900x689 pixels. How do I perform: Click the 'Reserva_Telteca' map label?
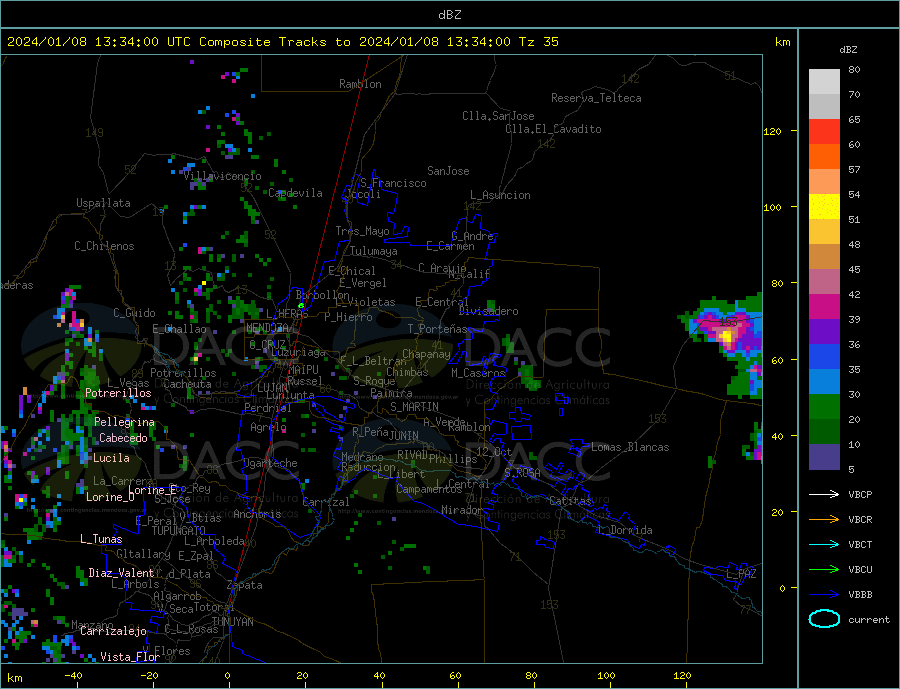[596, 98]
